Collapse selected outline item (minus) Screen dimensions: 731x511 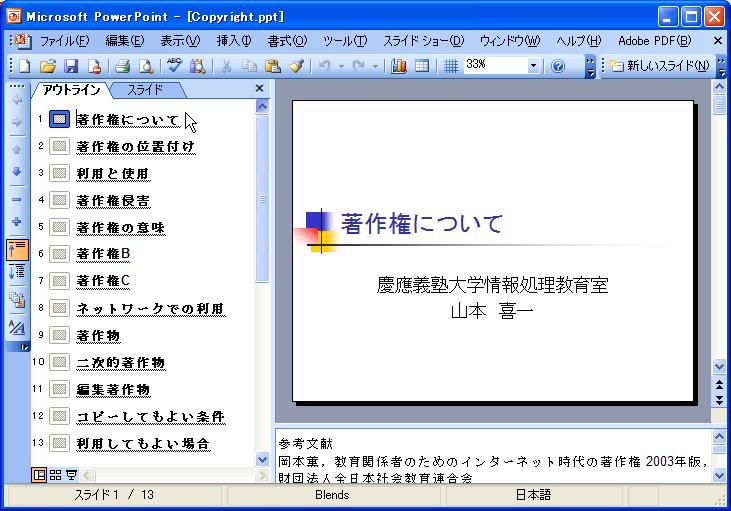click(x=17, y=200)
